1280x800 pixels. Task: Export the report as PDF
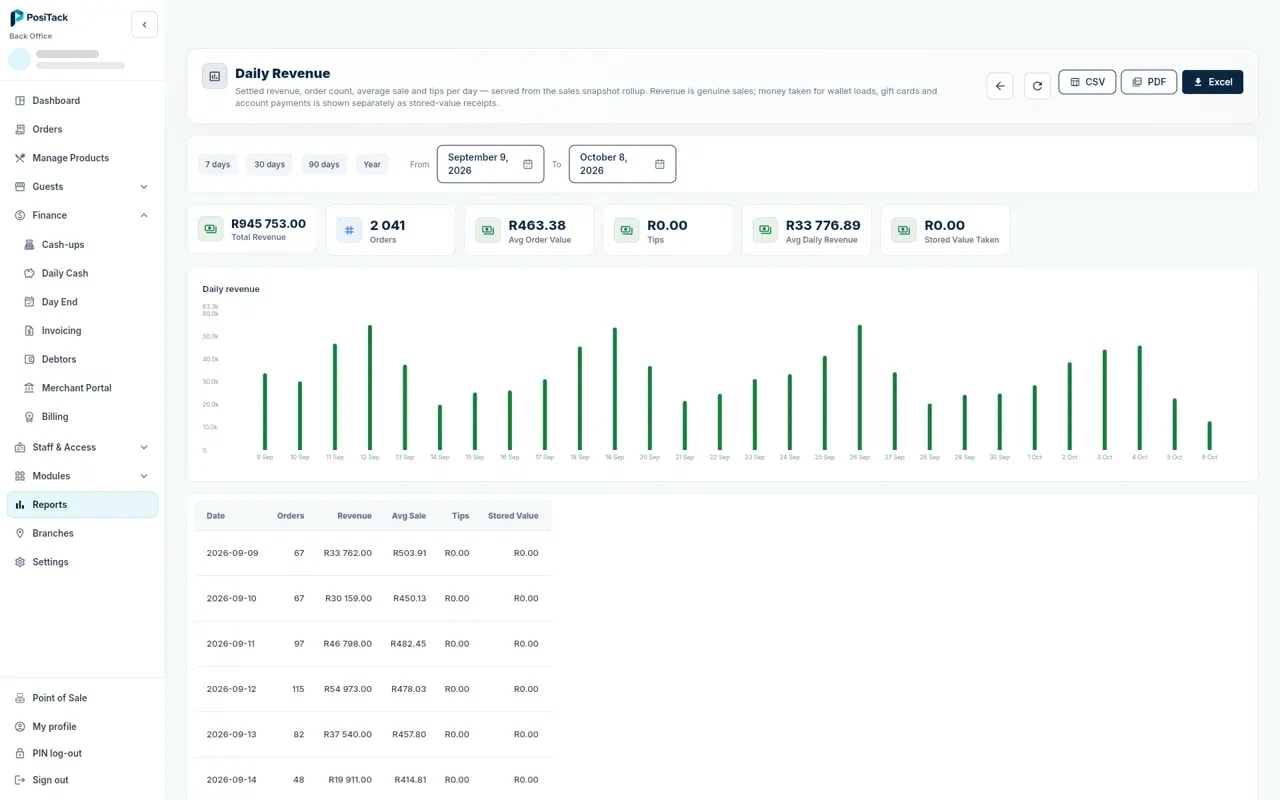click(1149, 82)
